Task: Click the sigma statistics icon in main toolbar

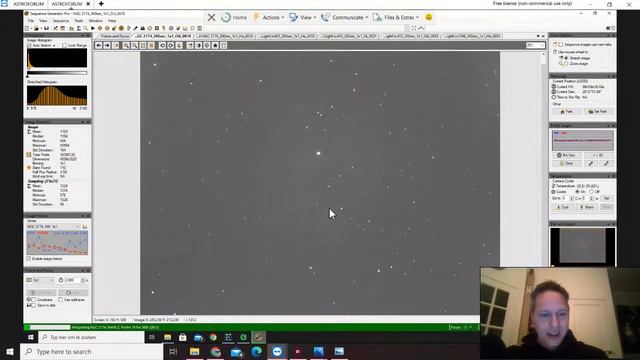Action: click(x=78, y=28)
